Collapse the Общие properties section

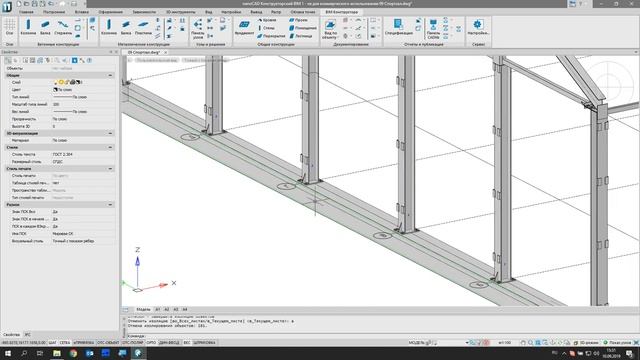coord(110,76)
